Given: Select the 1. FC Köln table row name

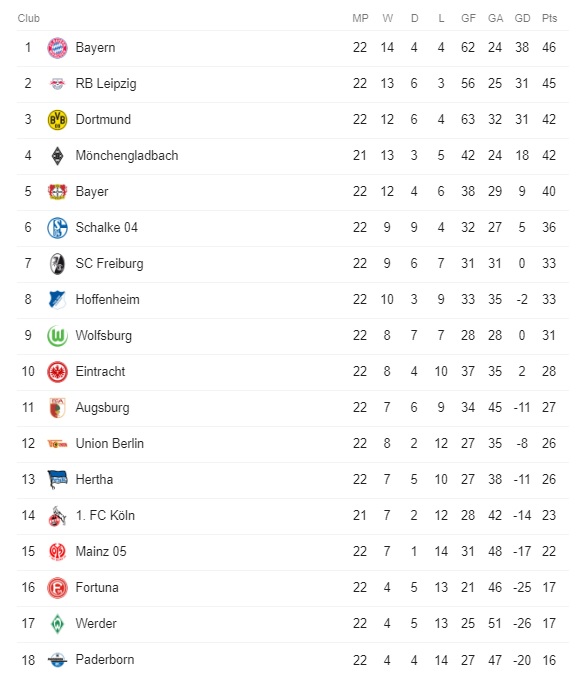Looking at the screenshot, I should [x=105, y=516].
